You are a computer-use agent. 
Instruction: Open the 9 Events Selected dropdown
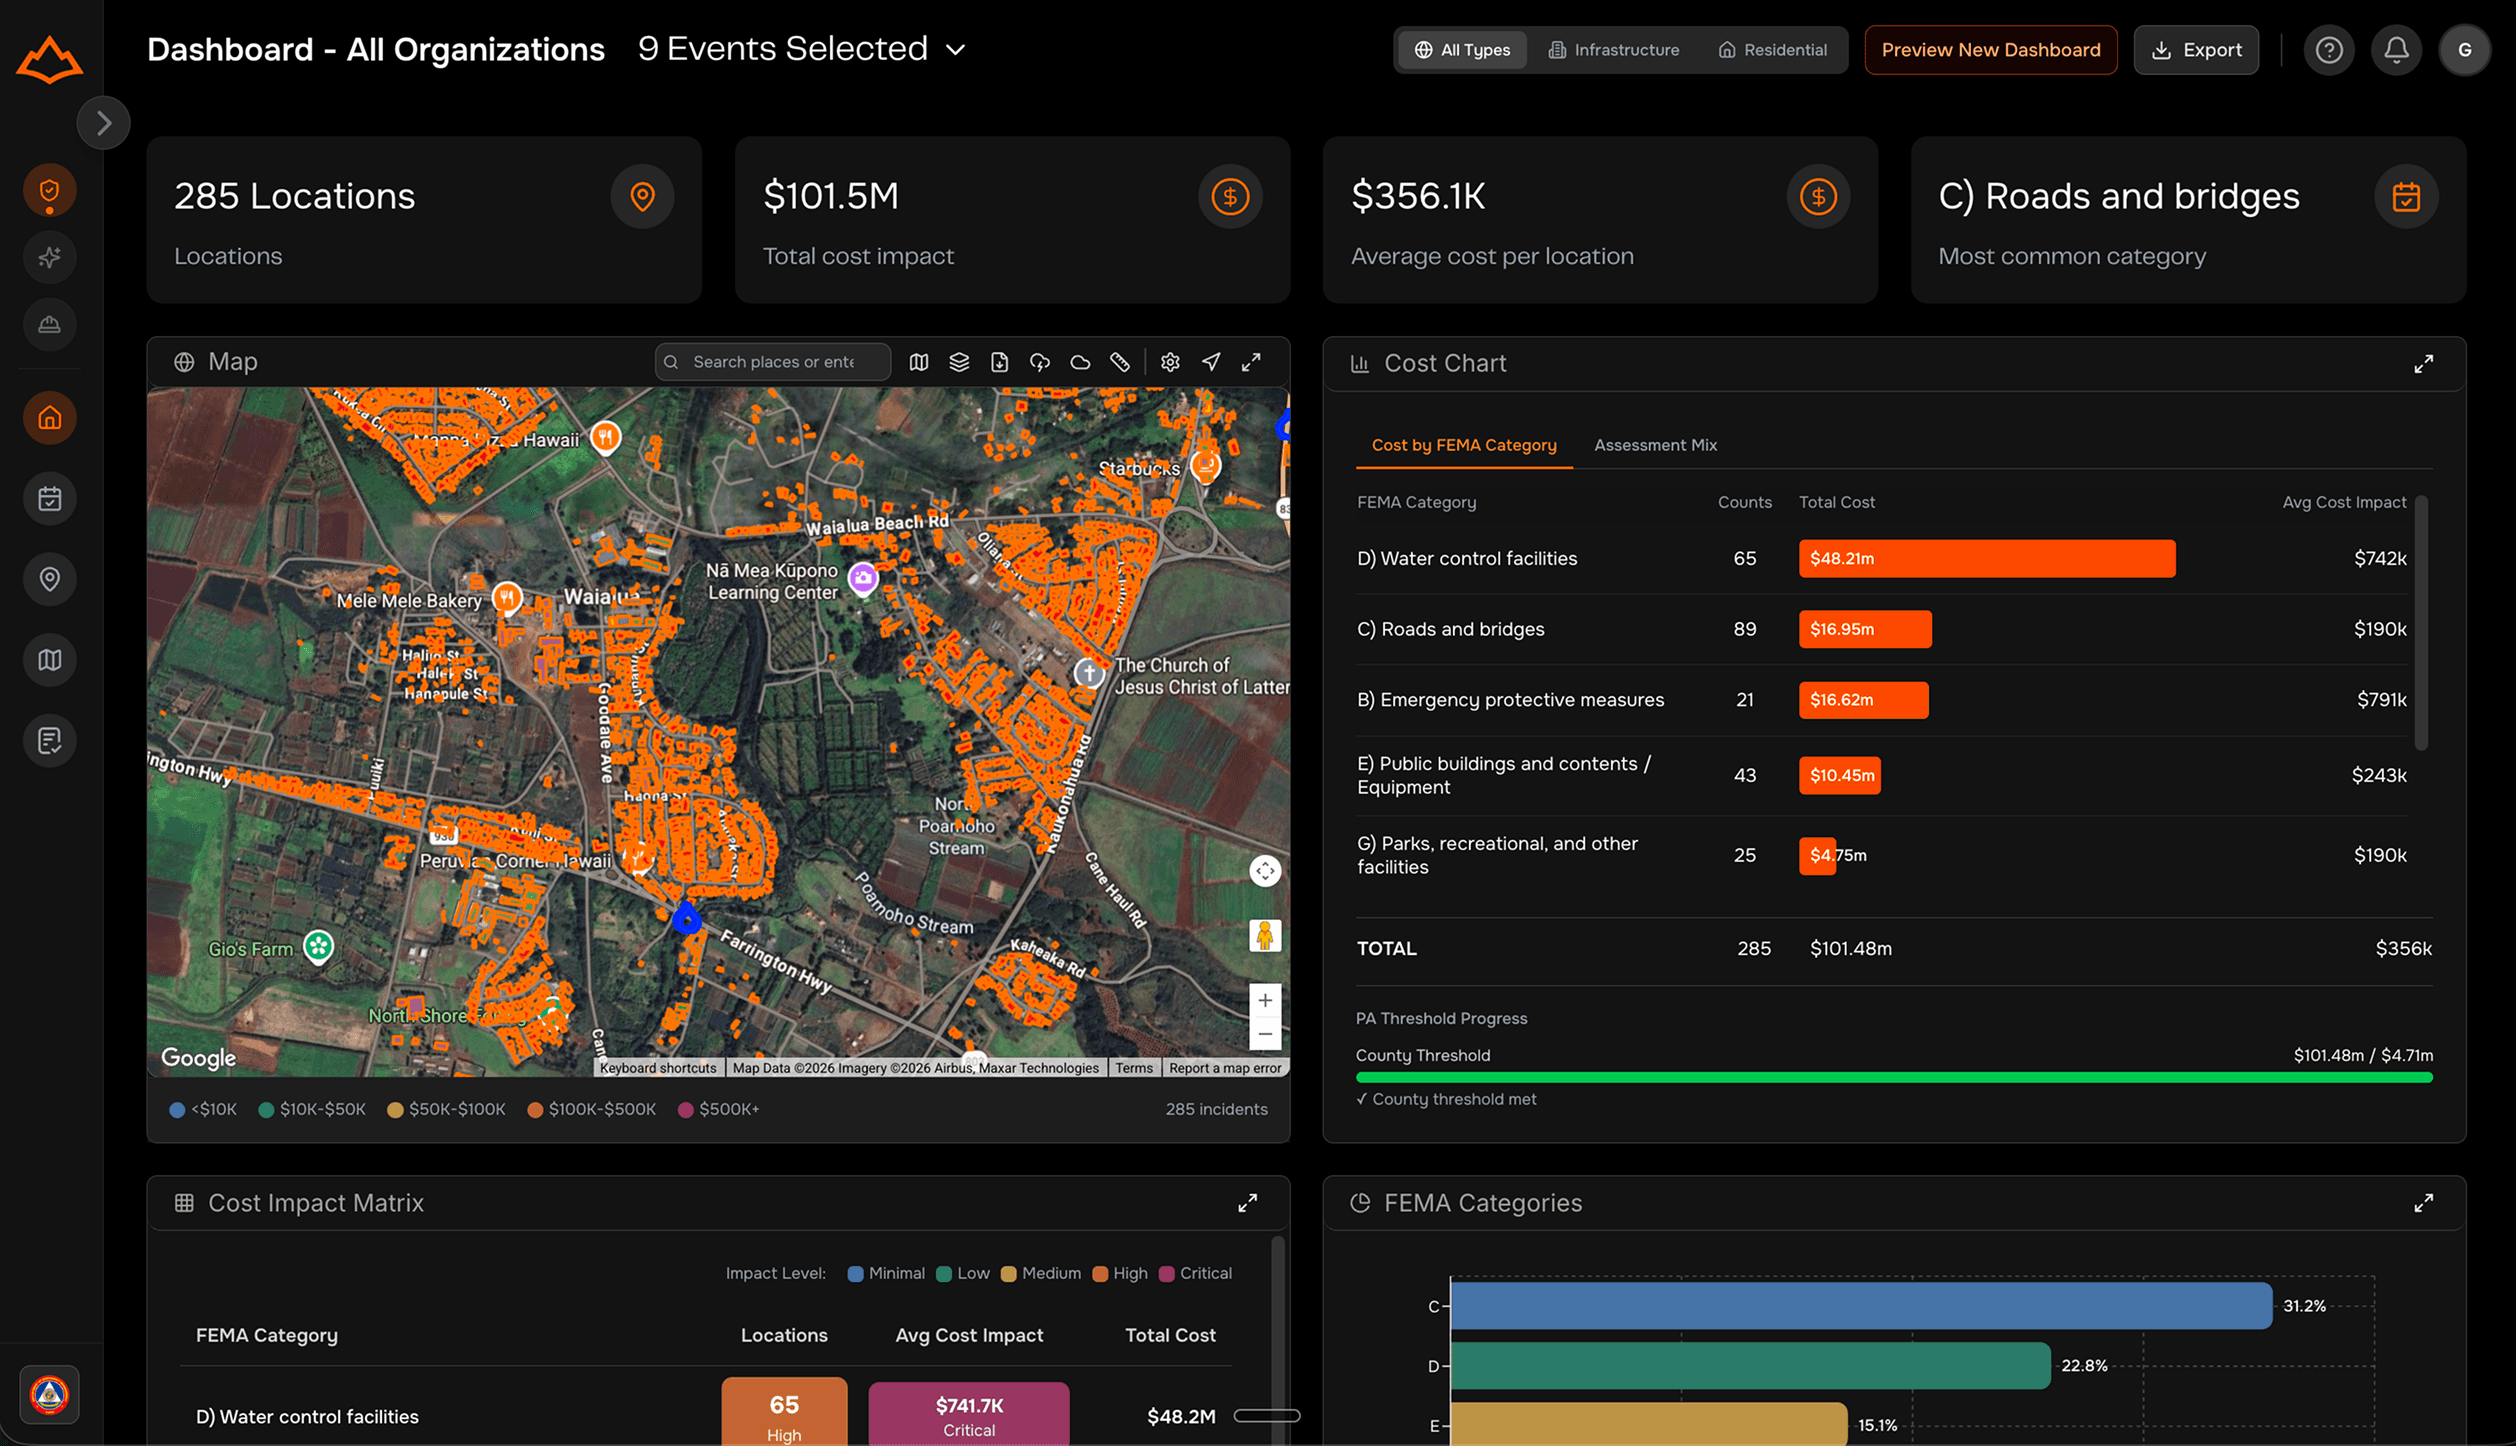(x=802, y=49)
